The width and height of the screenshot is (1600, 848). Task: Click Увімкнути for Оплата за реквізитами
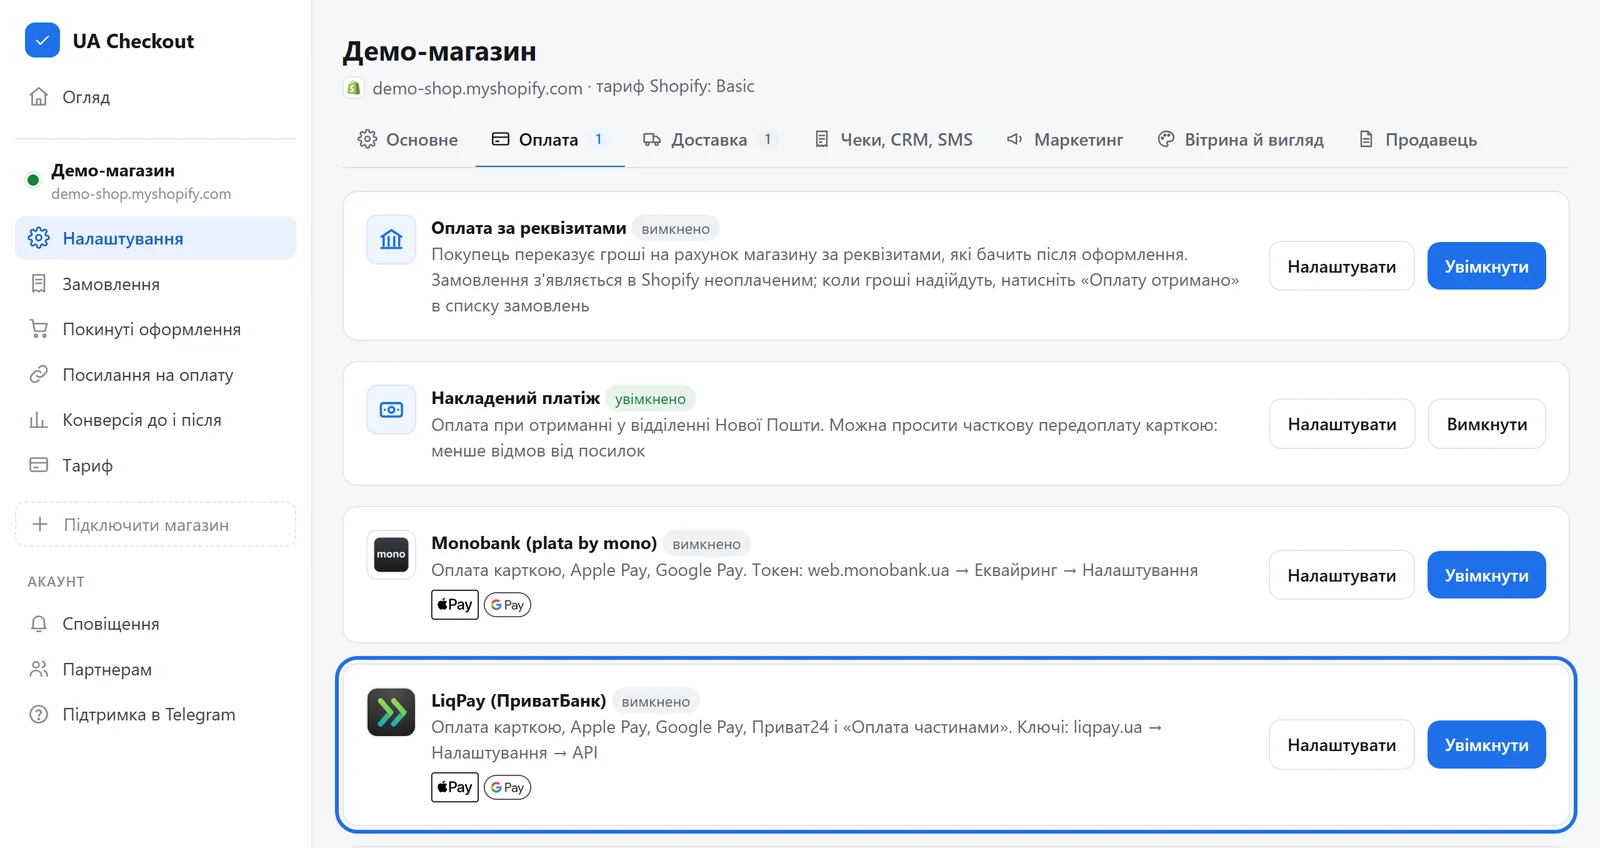tap(1486, 266)
